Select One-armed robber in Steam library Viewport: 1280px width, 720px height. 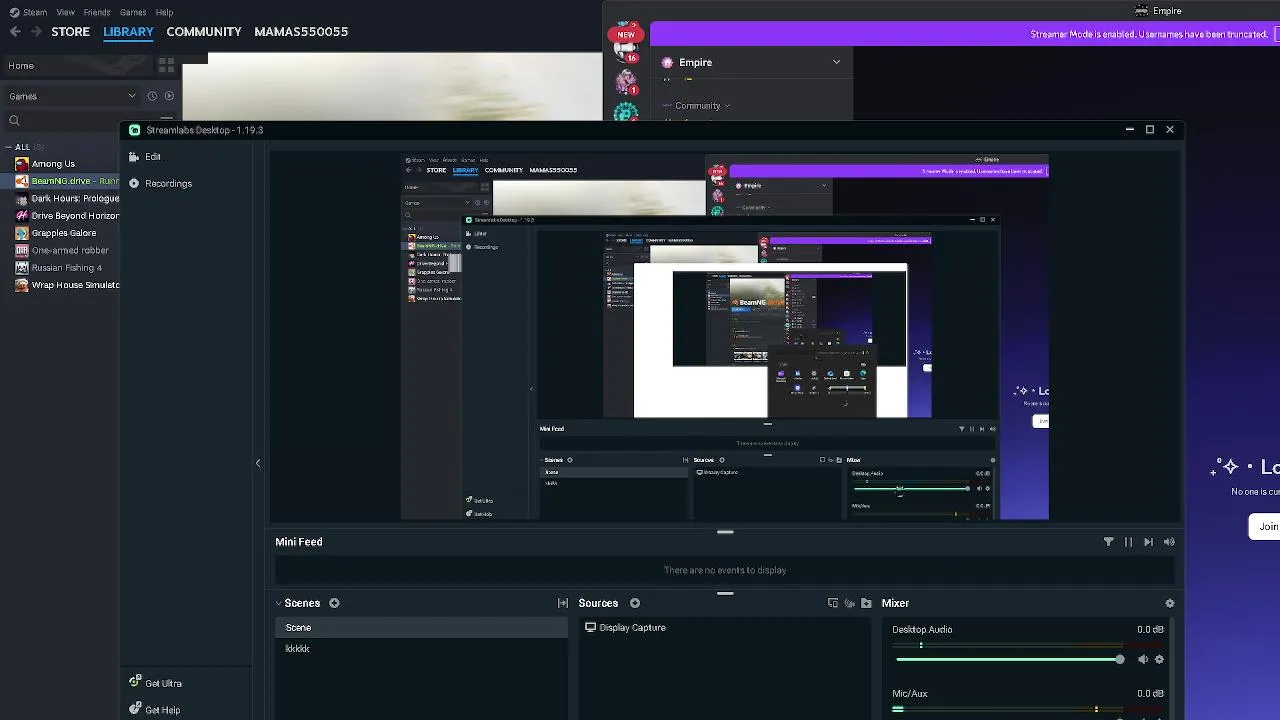pyautogui.click(x=60, y=251)
